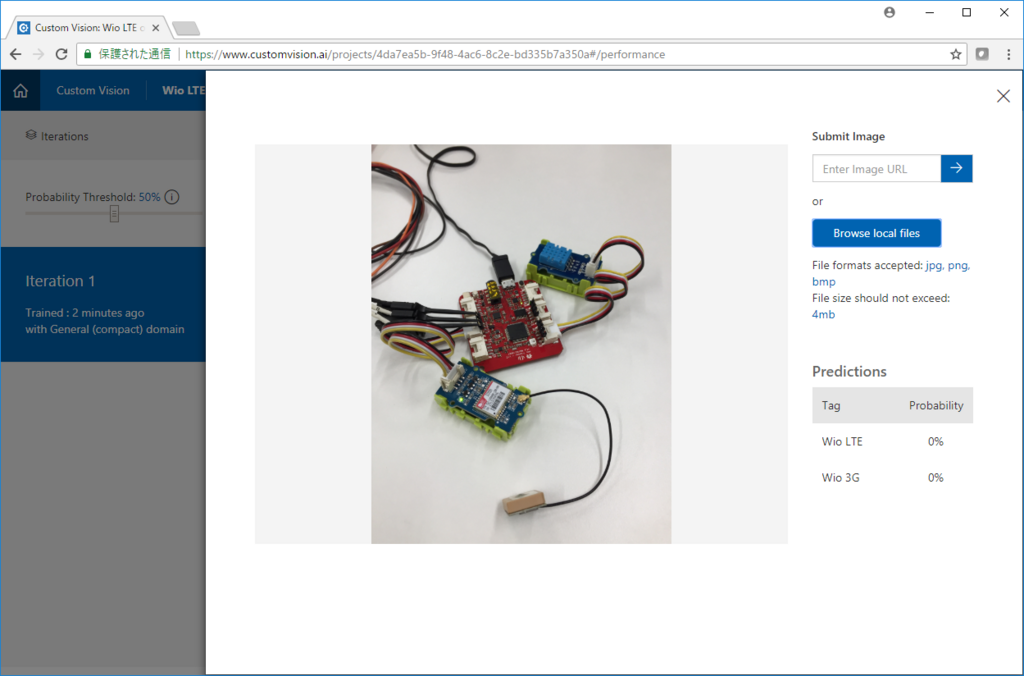This screenshot has height=676, width=1024.
Task: Open the Chrome three-dot menu
Action: tap(1008, 54)
